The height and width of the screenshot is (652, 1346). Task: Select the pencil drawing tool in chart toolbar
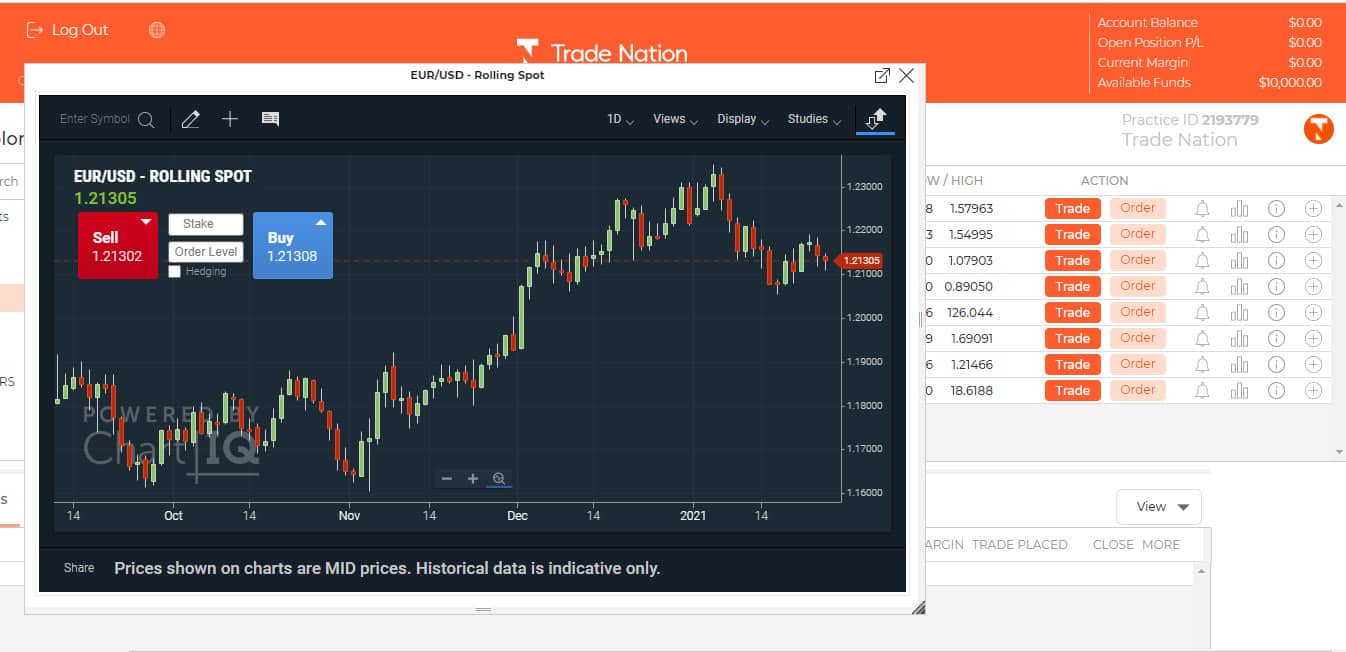[191, 119]
